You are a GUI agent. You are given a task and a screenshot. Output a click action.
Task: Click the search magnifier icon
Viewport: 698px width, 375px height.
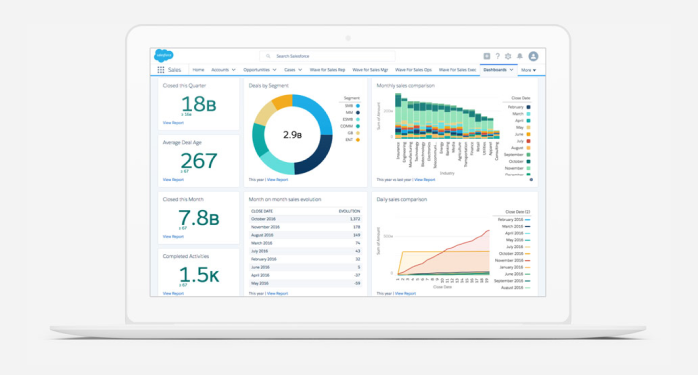(268, 56)
